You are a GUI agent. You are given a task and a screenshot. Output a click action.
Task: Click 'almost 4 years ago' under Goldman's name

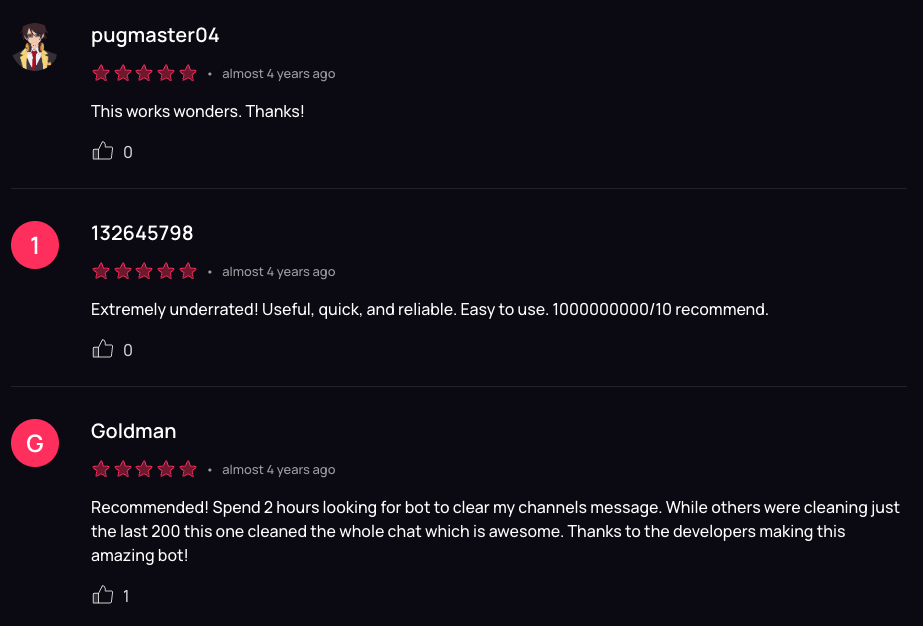pyautogui.click(x=278, y=469)
